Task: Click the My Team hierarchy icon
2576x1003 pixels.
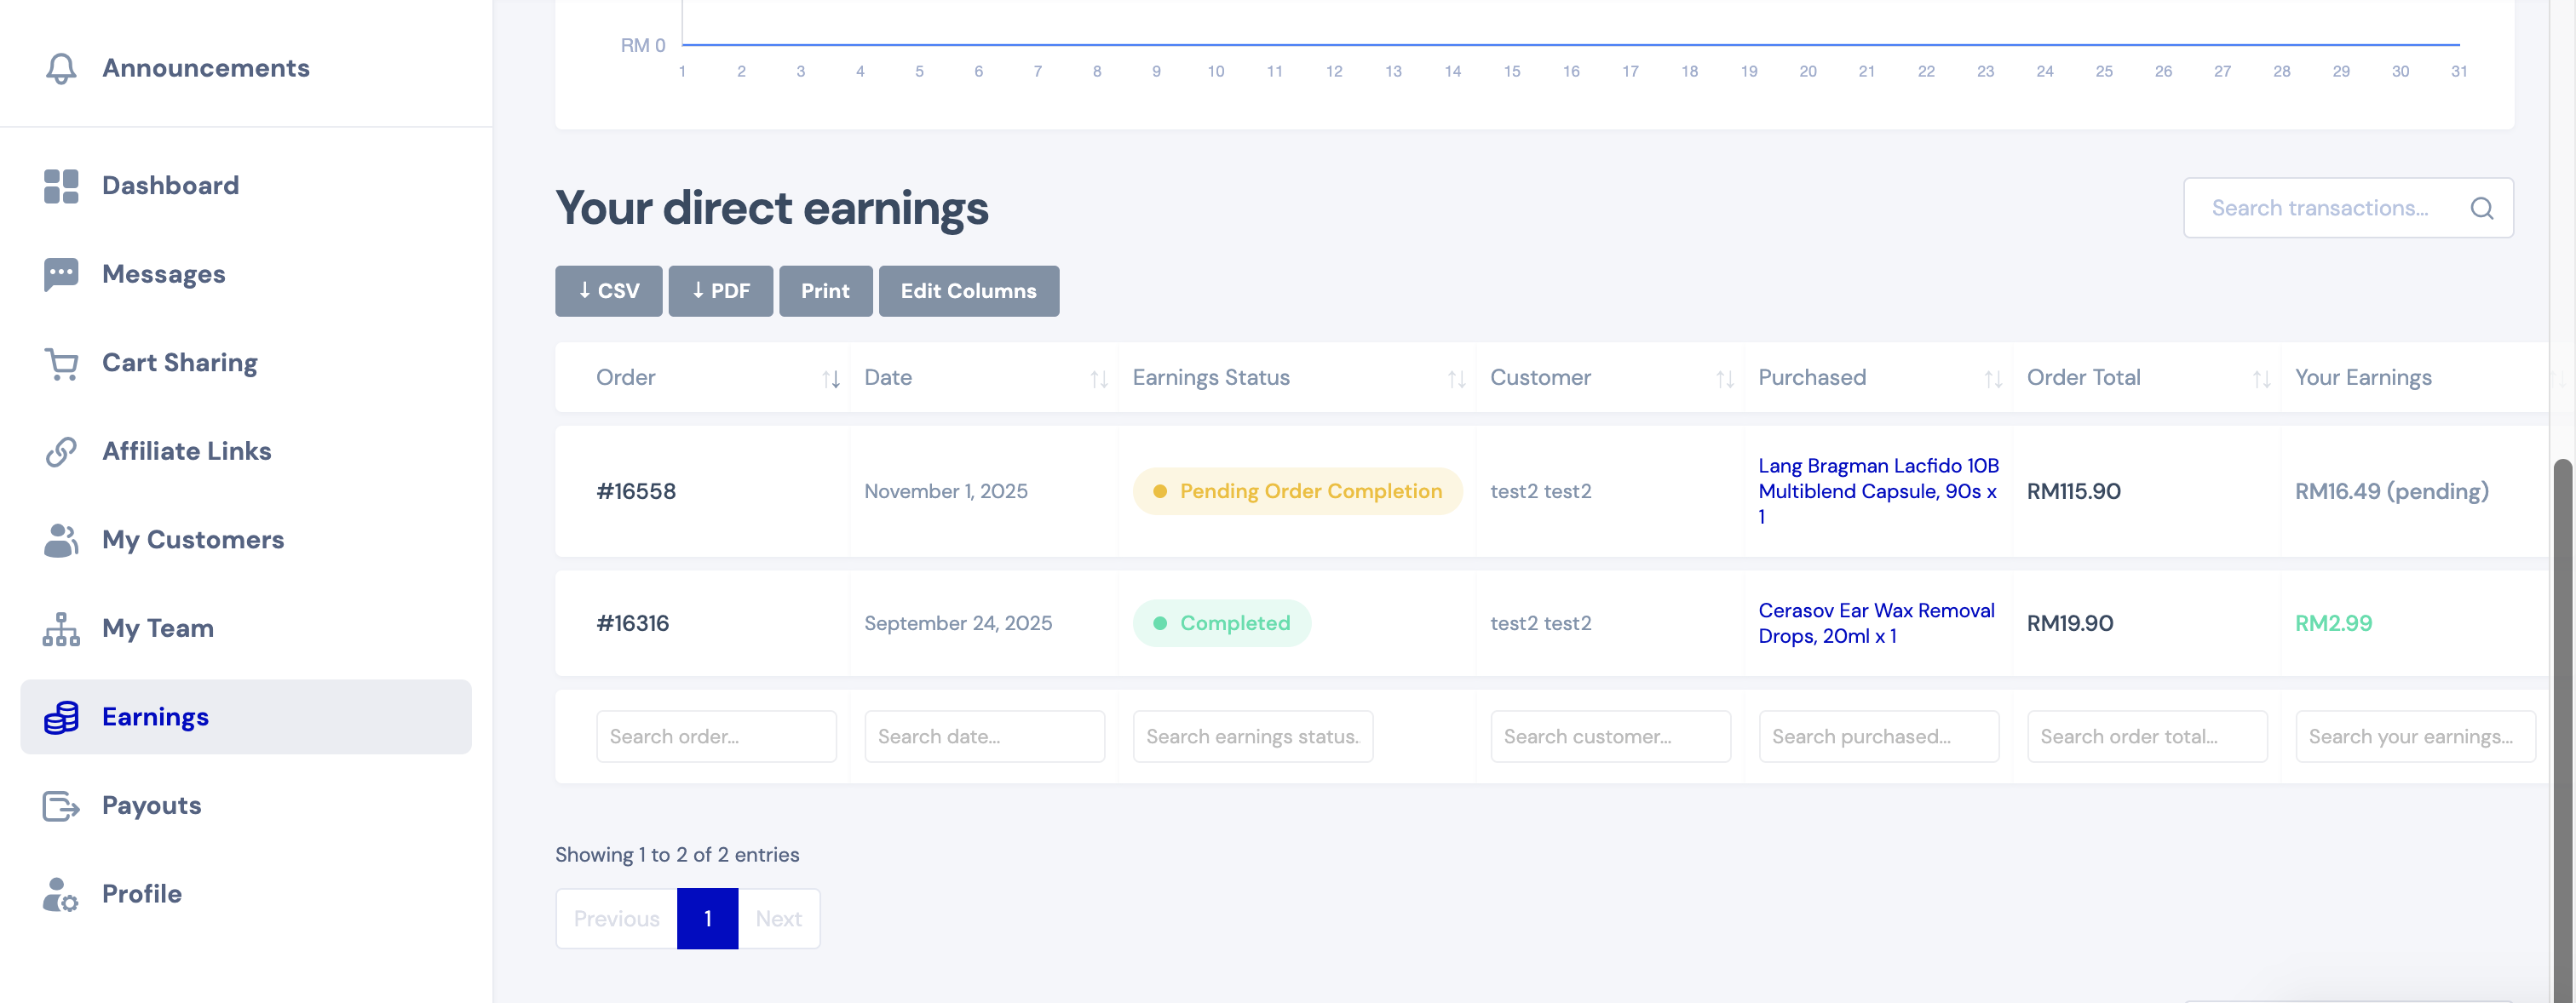Action: [61, 629]
